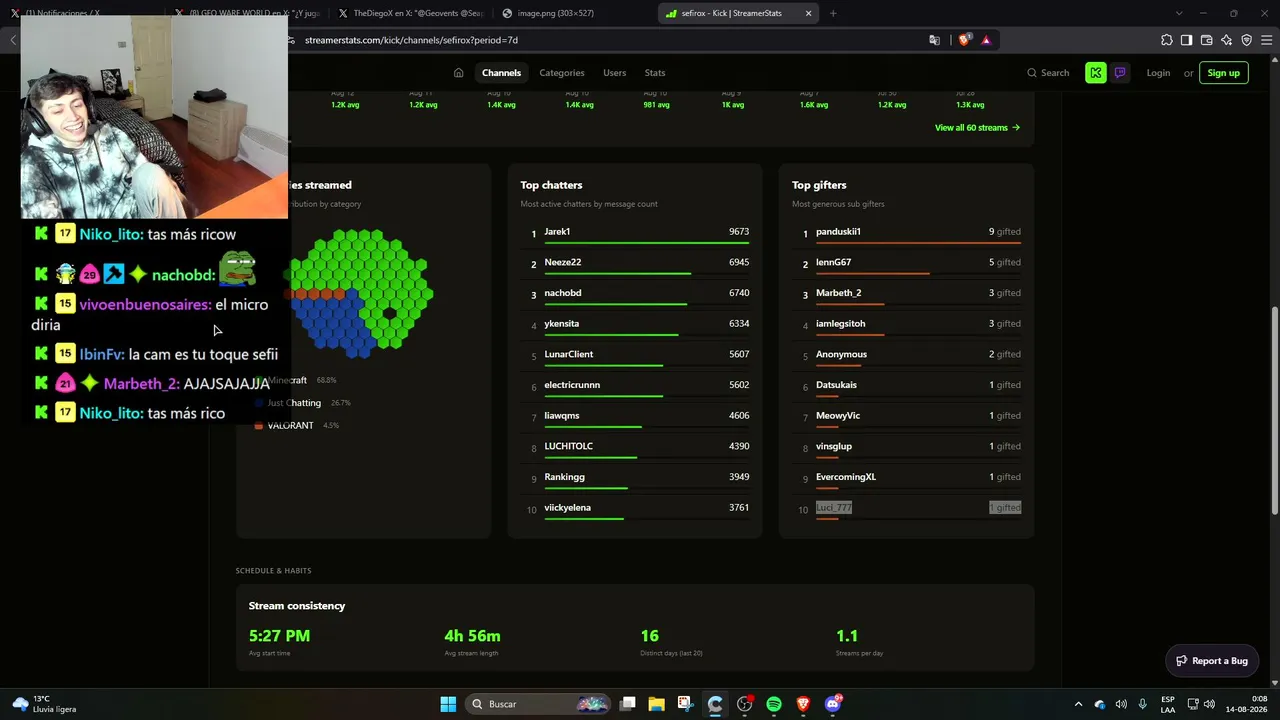Switch to the GEO WARE WORLD tab
1280x720 pixels.
pos(248,13)
